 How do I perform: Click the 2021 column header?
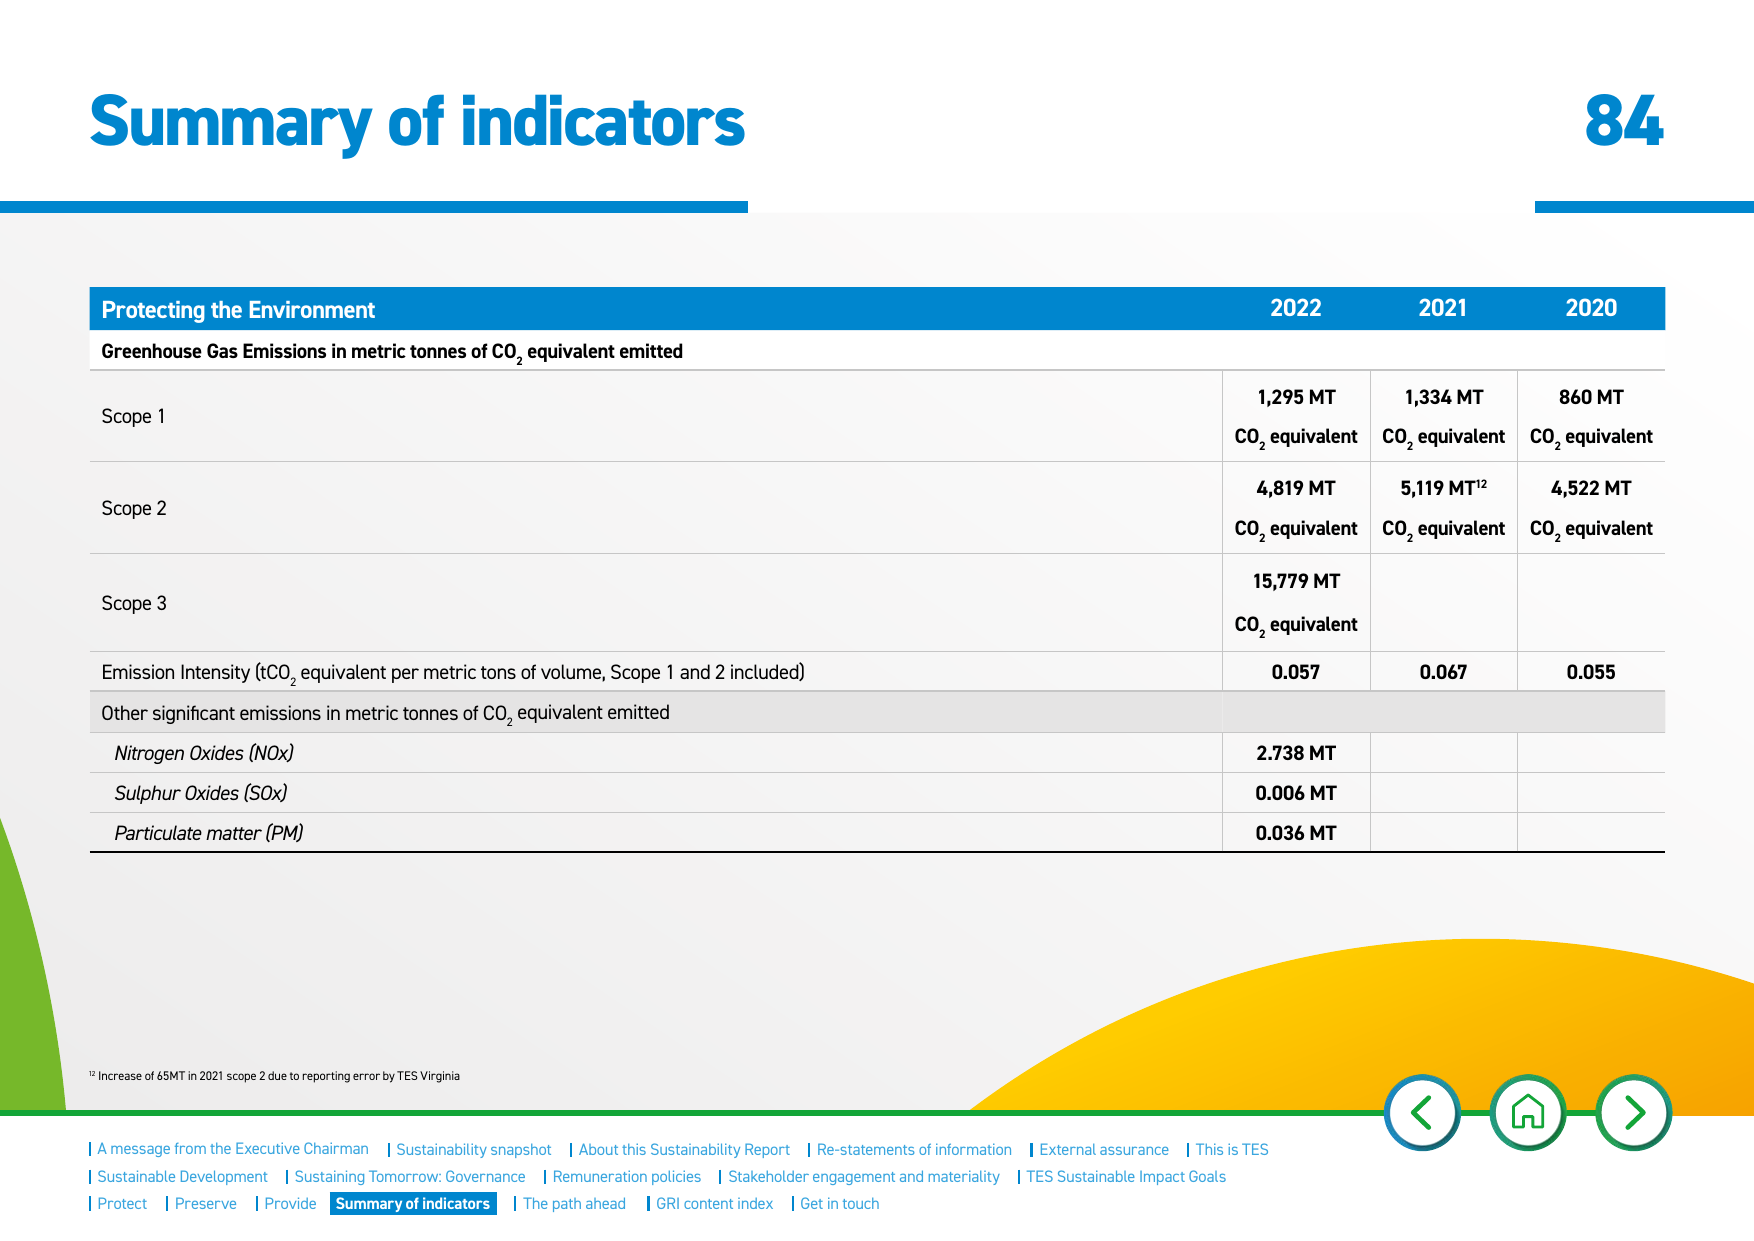point(1443,308)
